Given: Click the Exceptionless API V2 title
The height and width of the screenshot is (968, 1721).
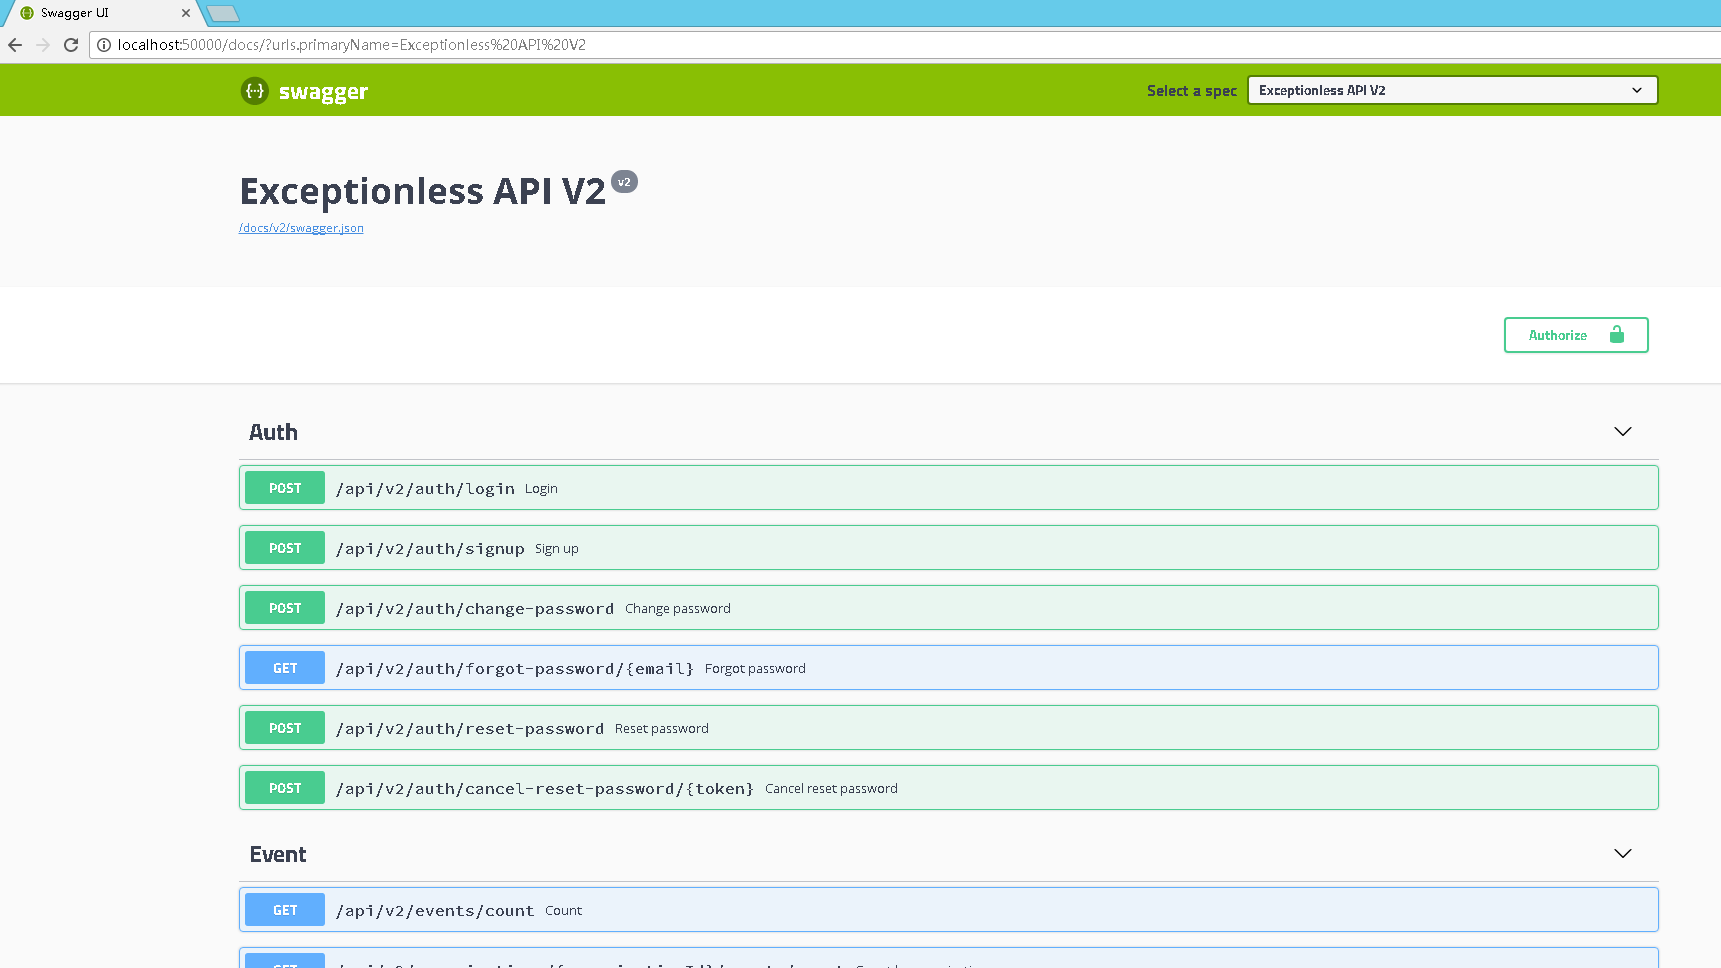Looking at the screenshot, I should pyautogui.click(x=423, y=190).
